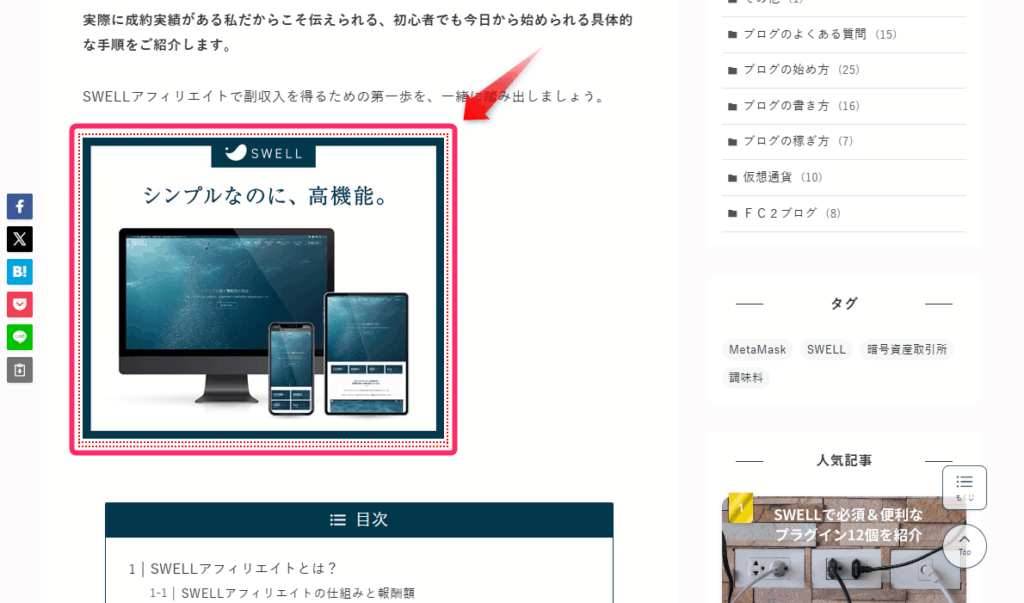Share the article on Facebook

click(20, 206)
